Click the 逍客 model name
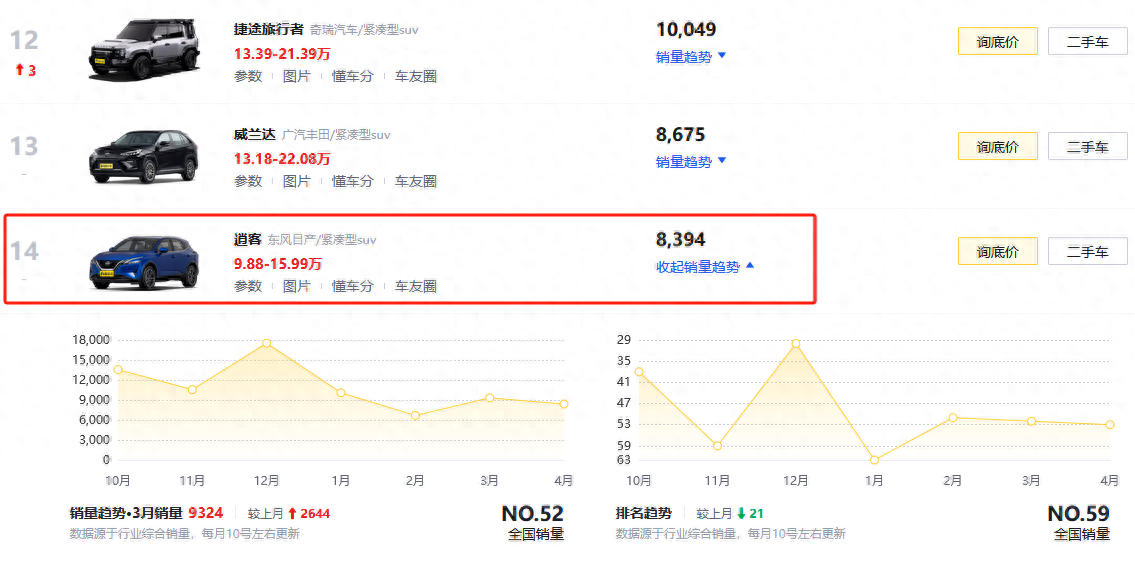 click(x=248, y=239)
